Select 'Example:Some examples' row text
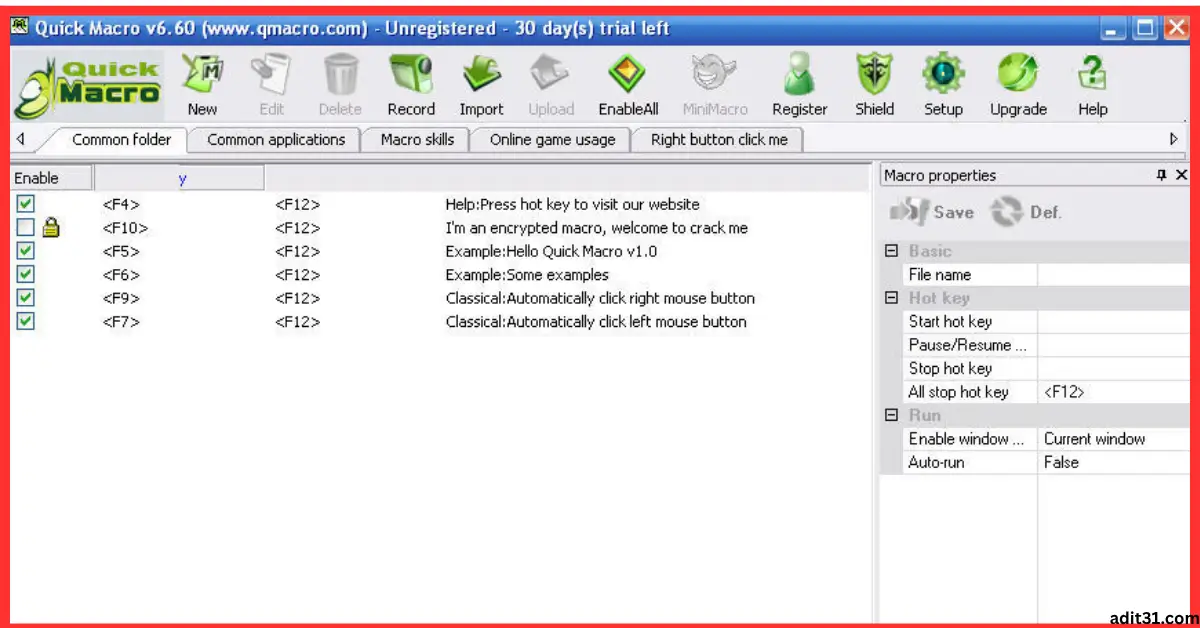The height and width of the screenshot is (628, 1200). 527,274
